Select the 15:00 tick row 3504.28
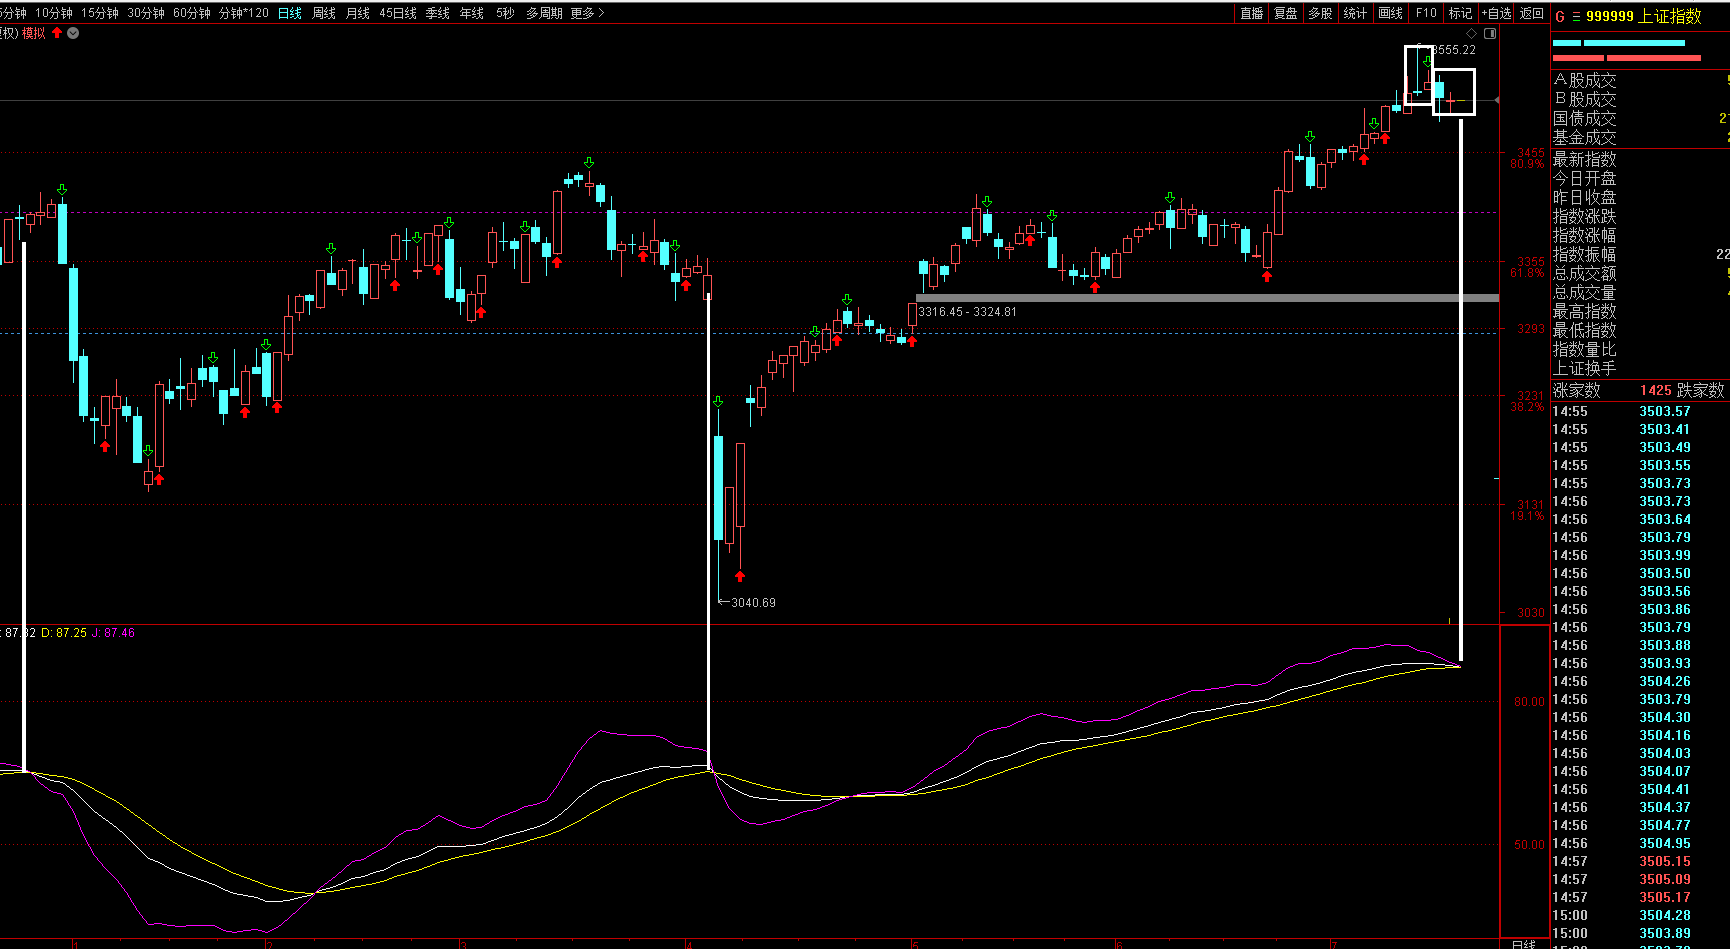The width and height of the screenshot is (1730, 949). 1640,915
